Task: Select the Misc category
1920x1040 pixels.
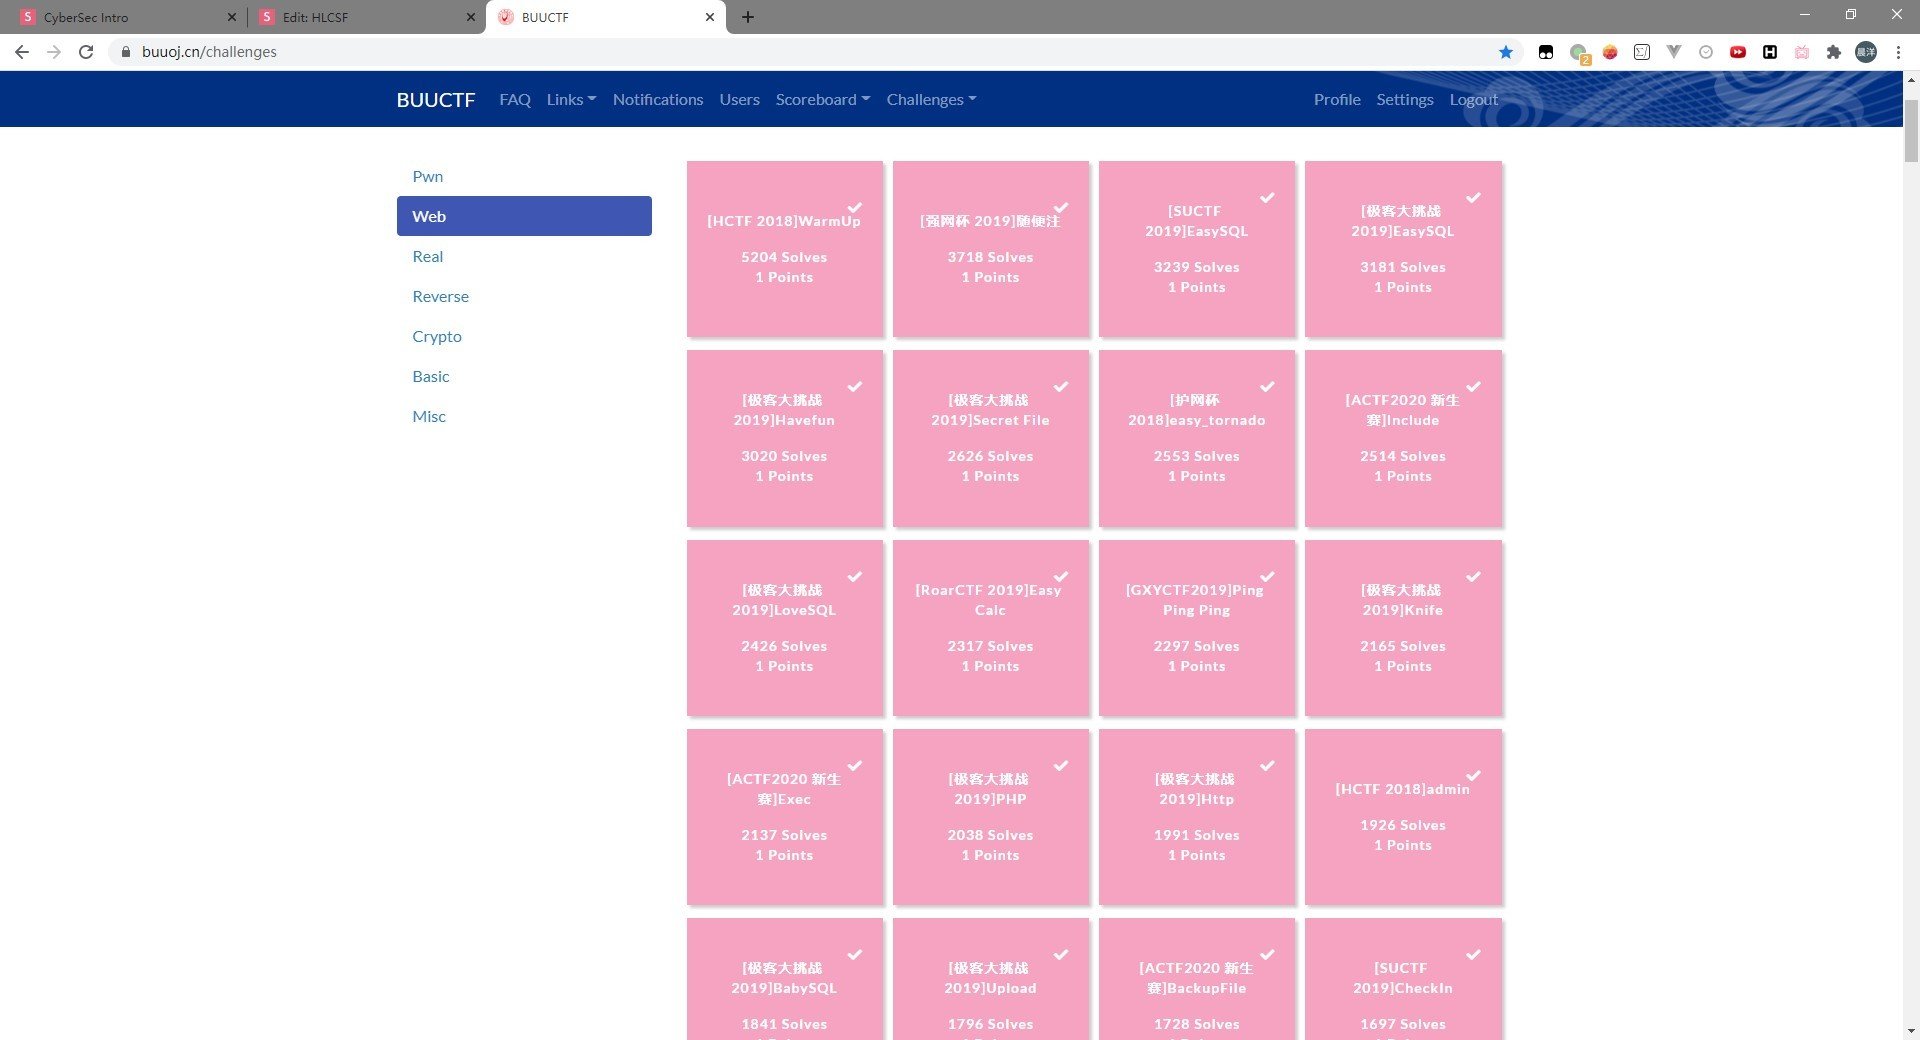Action: (524, 416)
